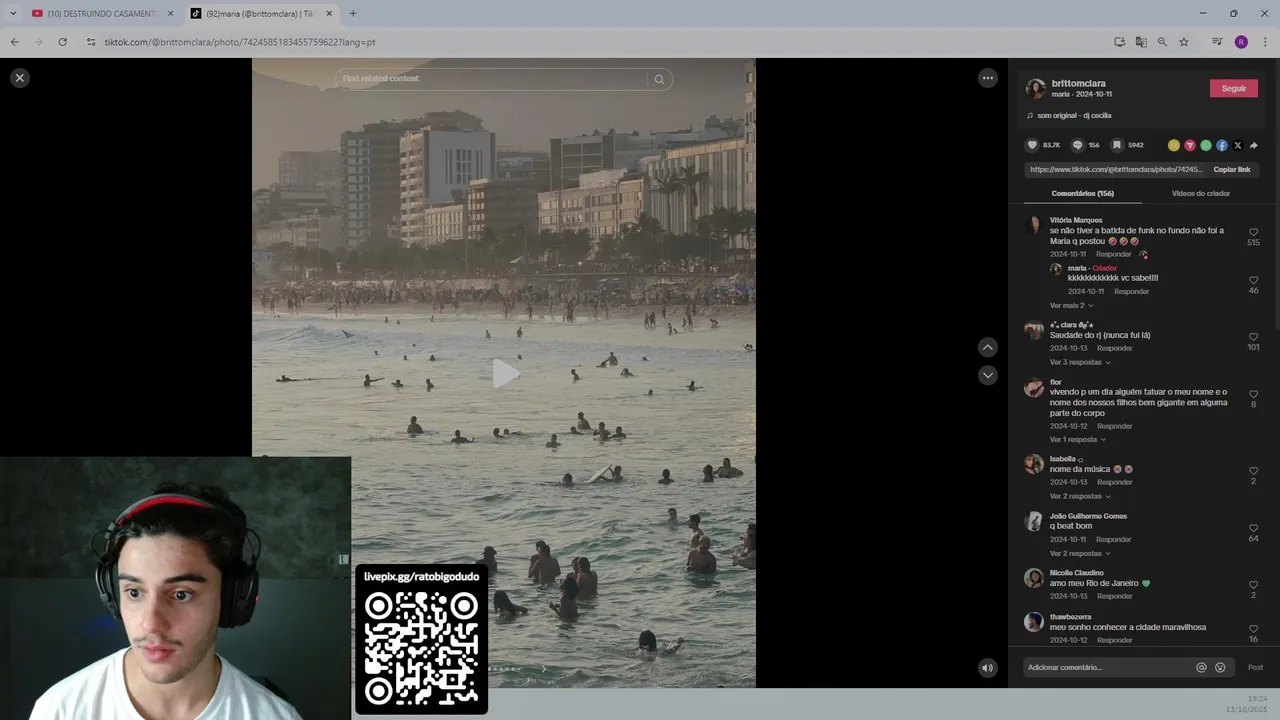Install app icon in address bar
Screen dimensions: 1280x720
click(1119, 42)
